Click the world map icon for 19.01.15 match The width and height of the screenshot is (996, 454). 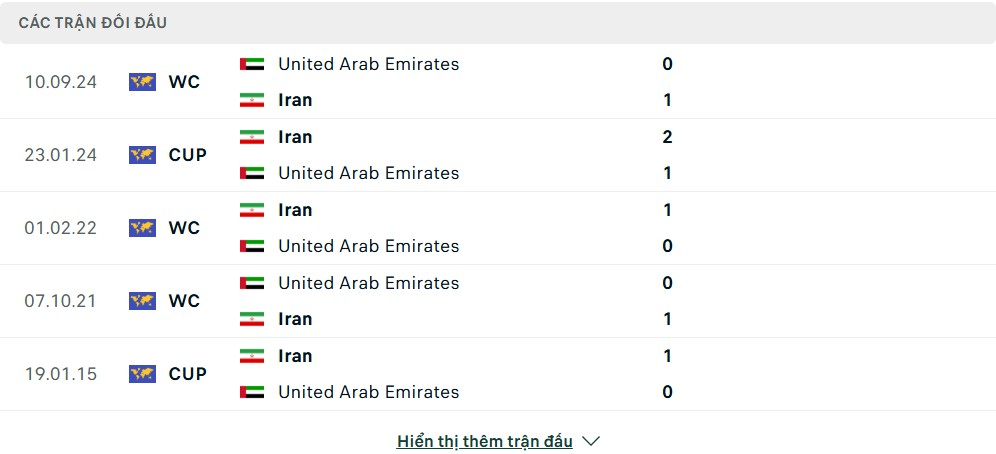(142, 374)
